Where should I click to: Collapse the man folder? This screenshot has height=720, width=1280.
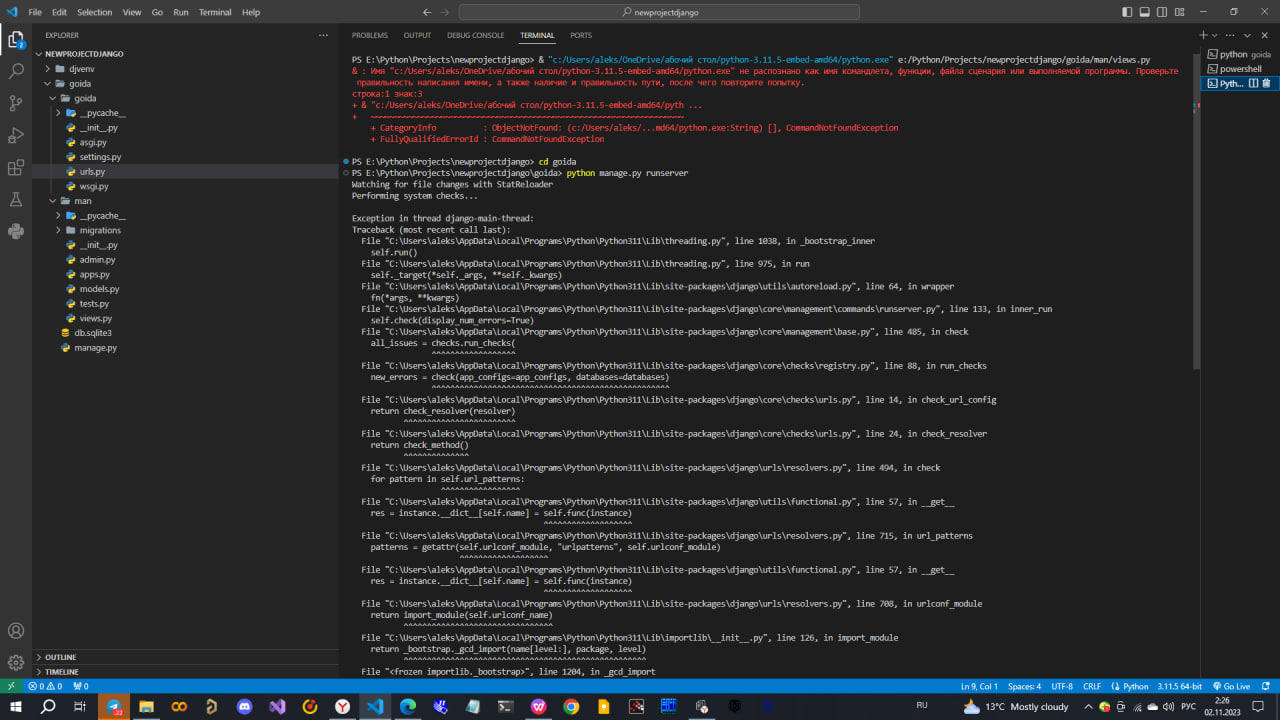(83, 201)
